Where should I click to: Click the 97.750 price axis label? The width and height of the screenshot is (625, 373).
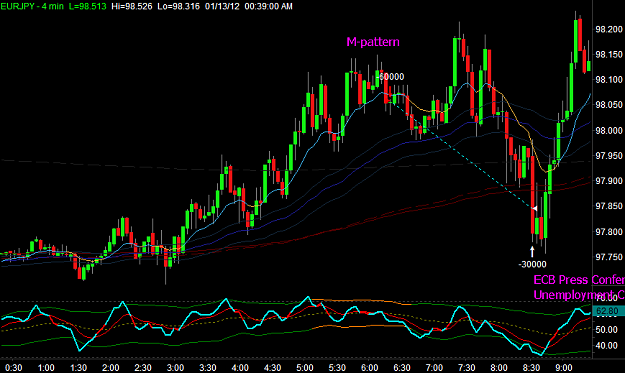pos(609,257)
